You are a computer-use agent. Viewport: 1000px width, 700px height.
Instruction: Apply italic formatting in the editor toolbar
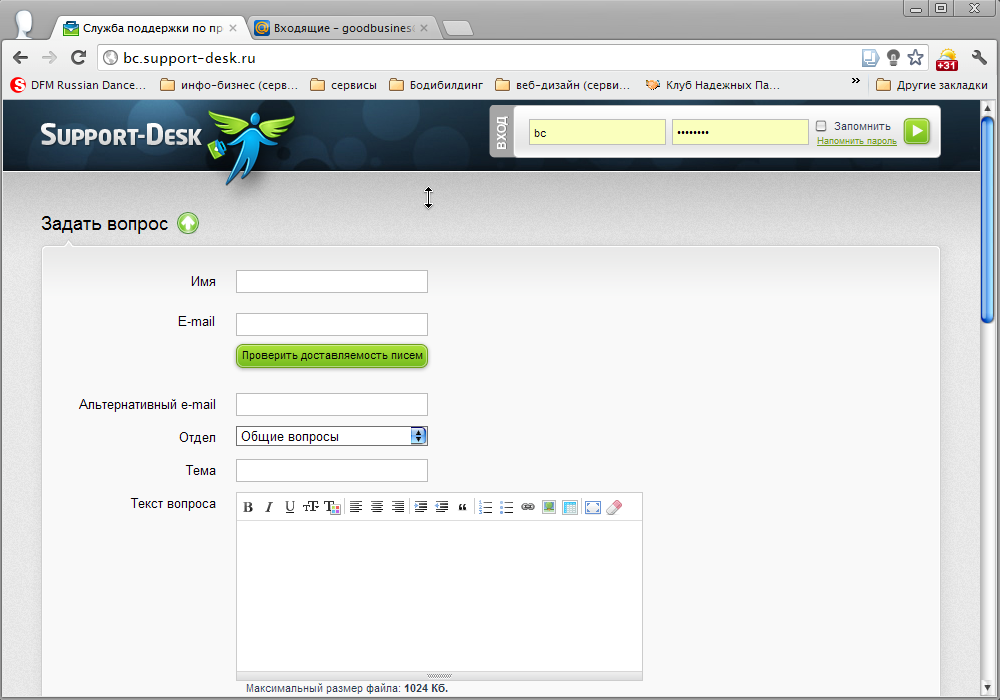269,507
